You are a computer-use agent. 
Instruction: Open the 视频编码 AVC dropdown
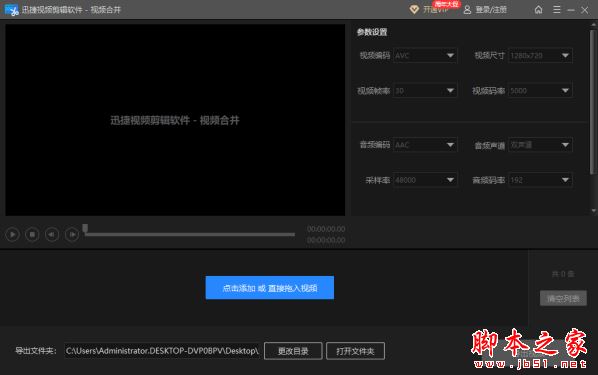click(x=425, y=56)
